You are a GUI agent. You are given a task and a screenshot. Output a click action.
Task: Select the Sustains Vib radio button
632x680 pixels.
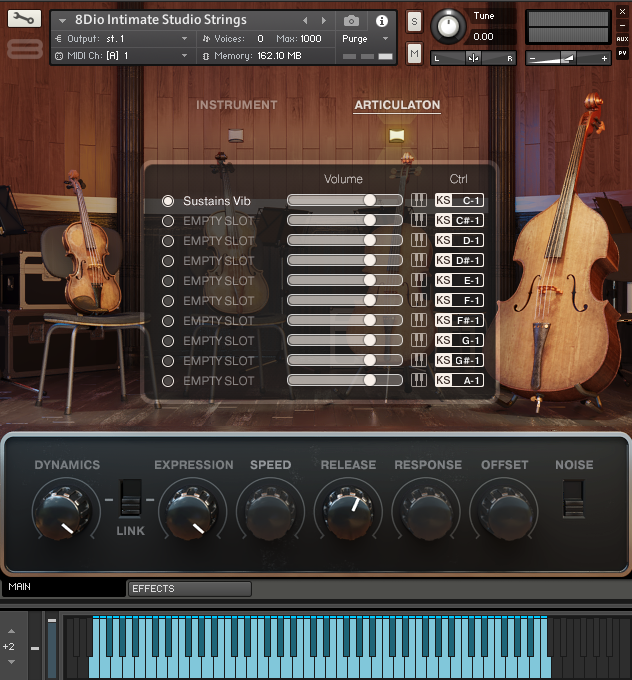pos(168,201)
